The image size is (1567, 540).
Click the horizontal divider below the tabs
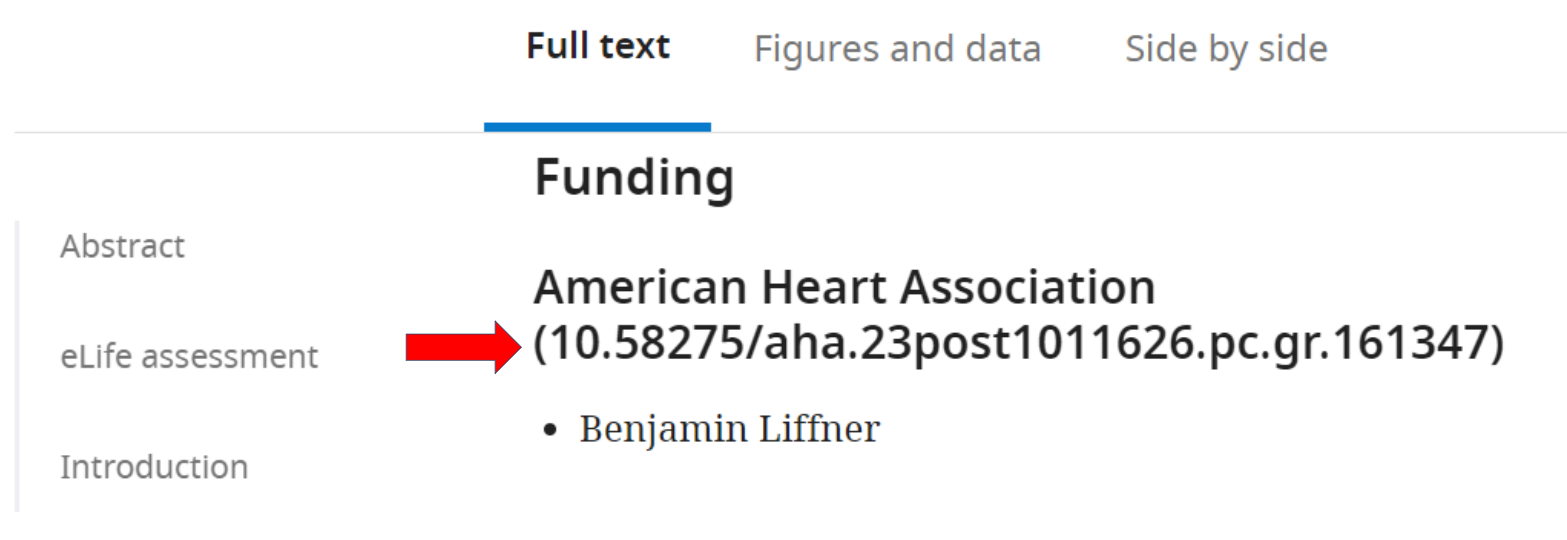pyautogui.click(x=1100, y=132)
